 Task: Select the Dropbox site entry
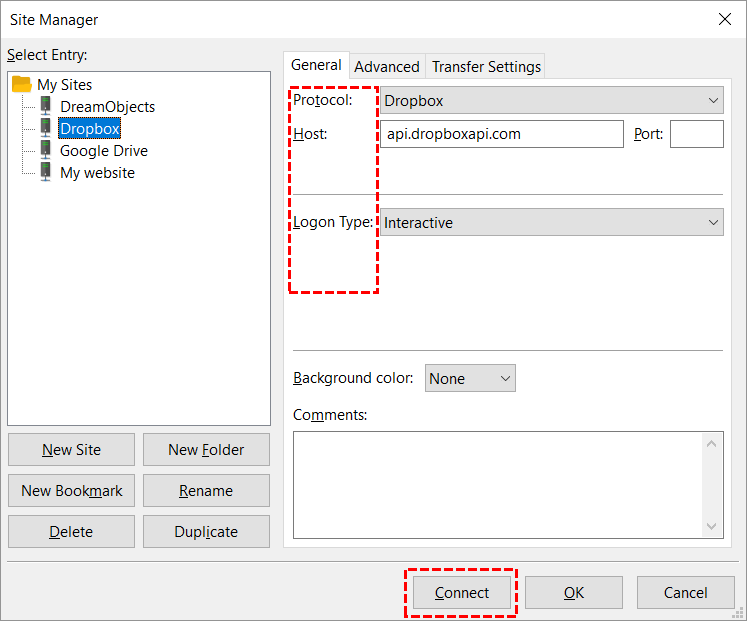(90, 129)
